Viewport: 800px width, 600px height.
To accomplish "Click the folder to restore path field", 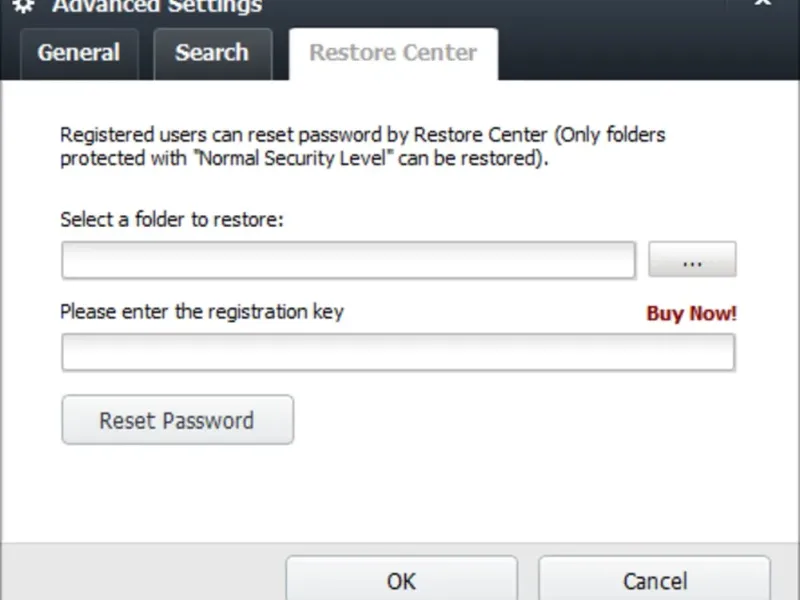I will [x=348, y=260].
